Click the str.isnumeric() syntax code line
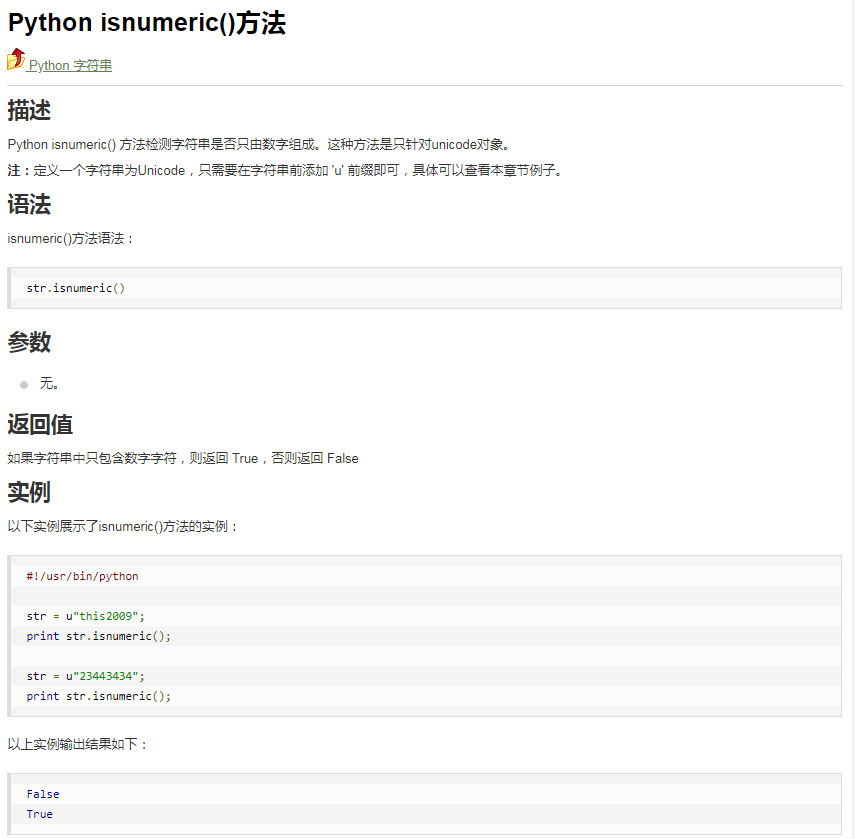The image size is (855, 839). pyautogui.click(x=76, y=288)
